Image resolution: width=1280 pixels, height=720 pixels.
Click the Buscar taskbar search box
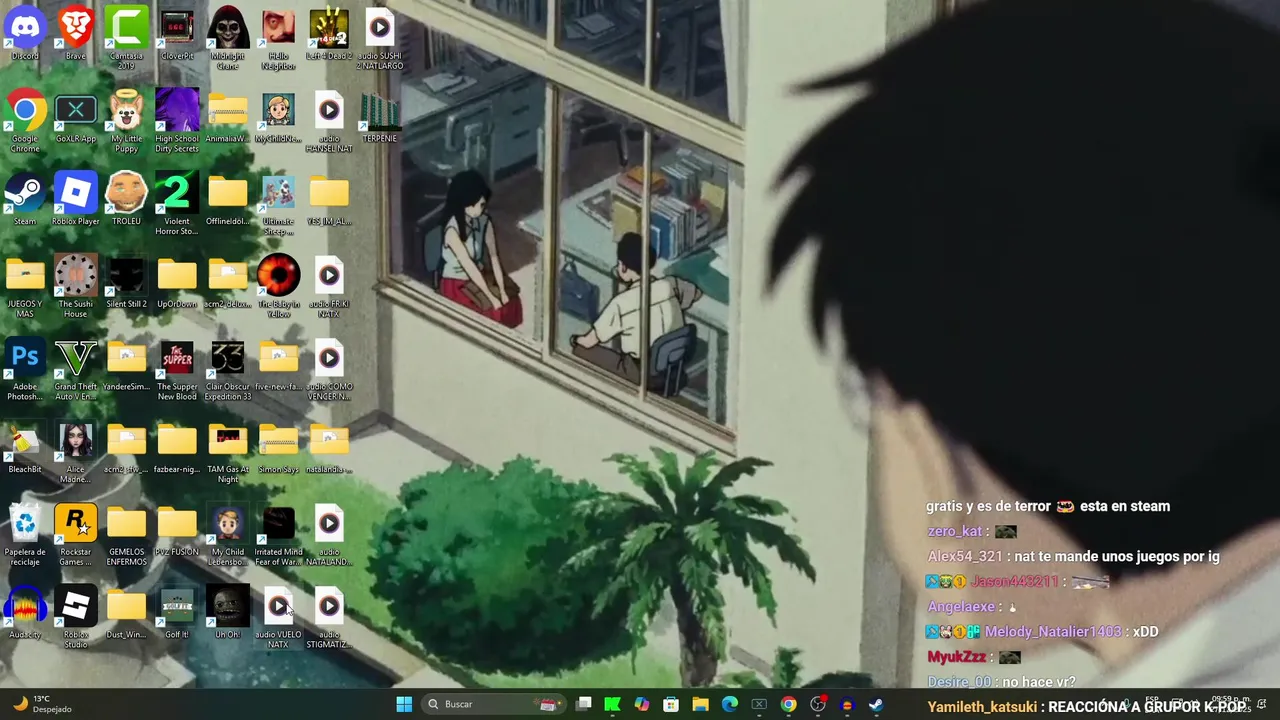click(493, 704)
